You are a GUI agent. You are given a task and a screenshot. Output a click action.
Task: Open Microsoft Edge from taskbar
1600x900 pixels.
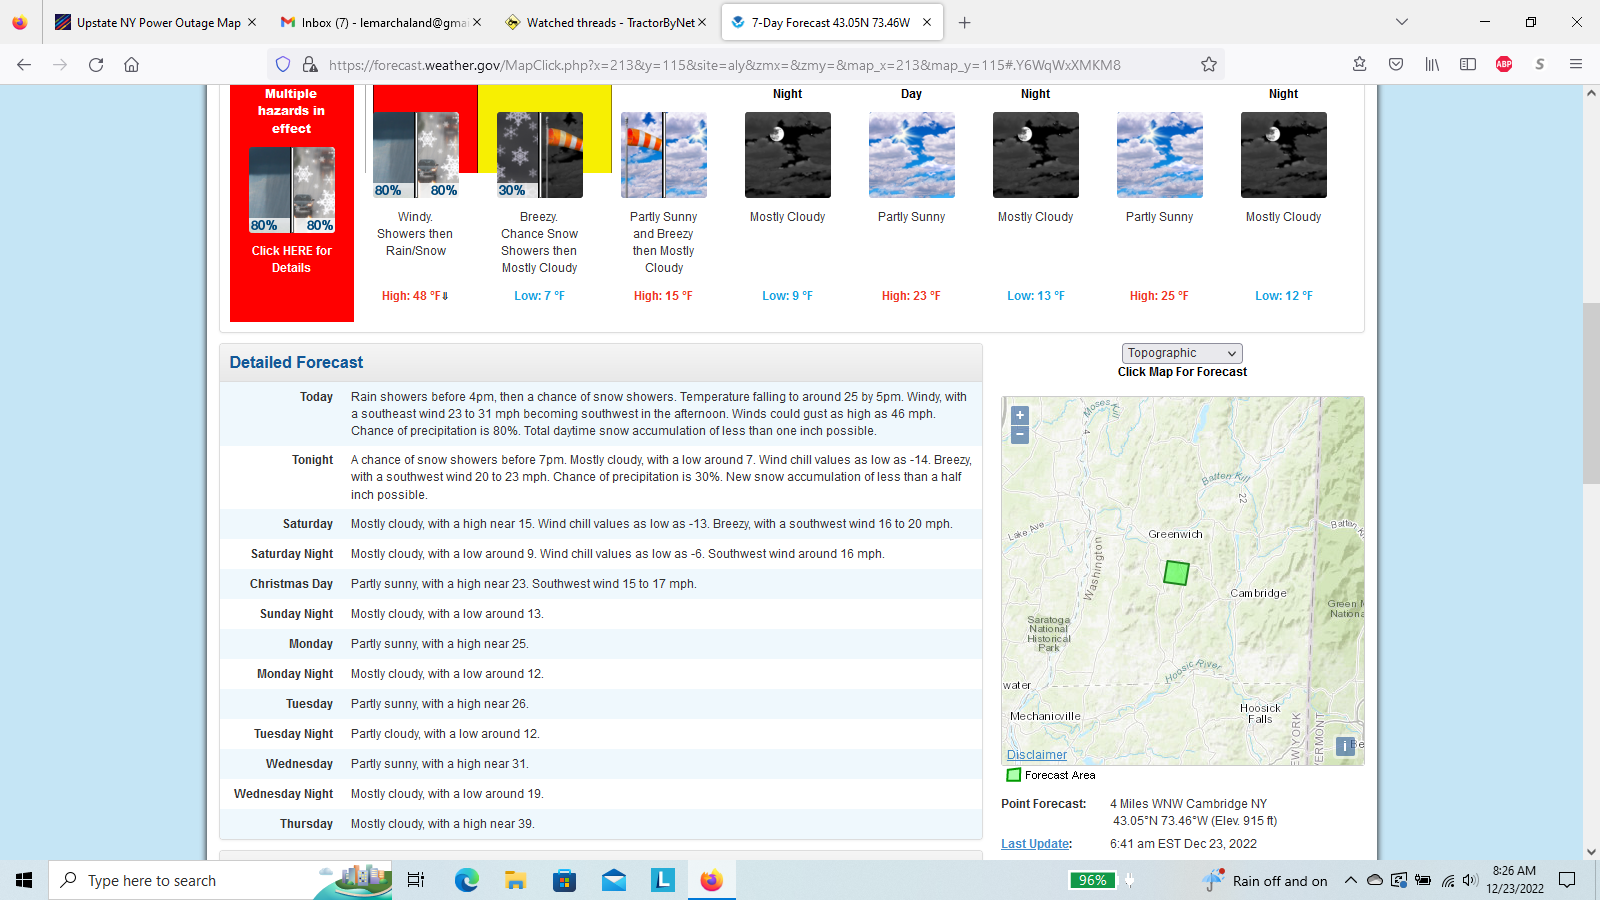466,880
